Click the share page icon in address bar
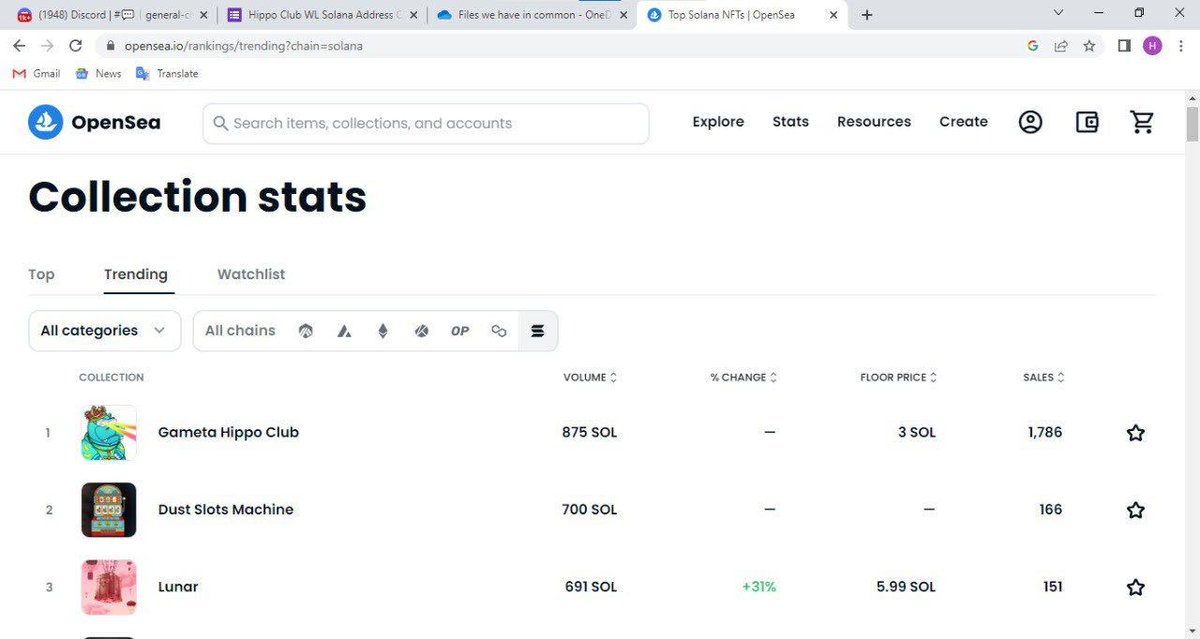This screenshot has height=639, width=1200. click(1061, 46)
